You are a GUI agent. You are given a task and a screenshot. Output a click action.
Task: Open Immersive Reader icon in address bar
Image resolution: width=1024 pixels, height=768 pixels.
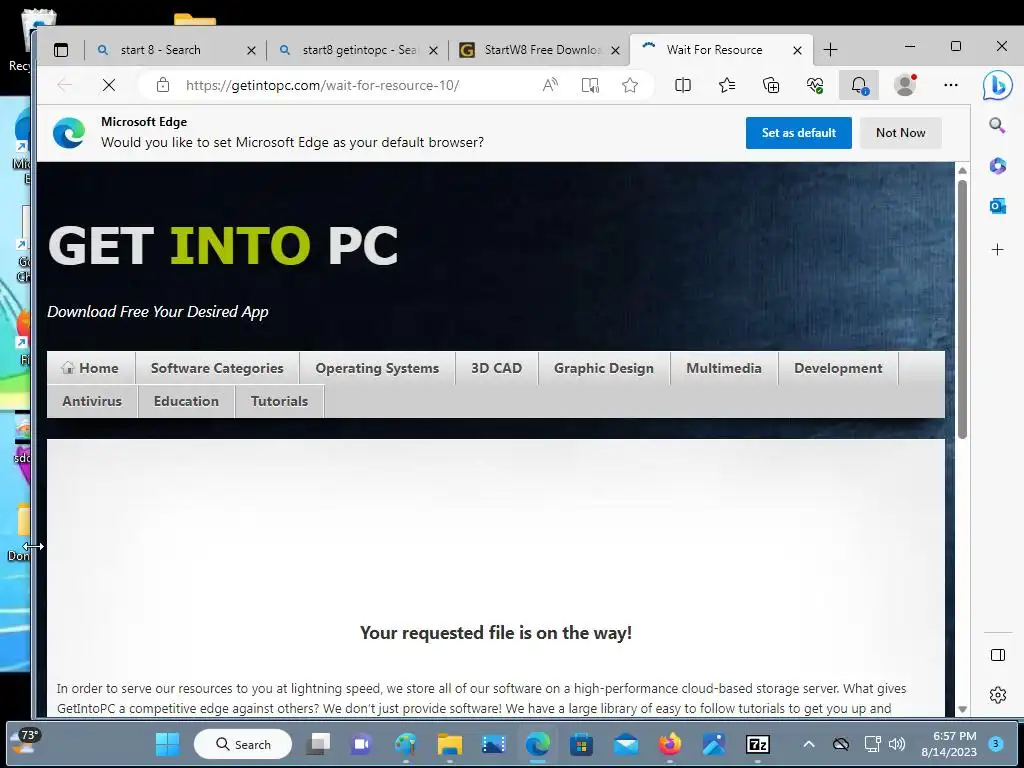[590, 85]
